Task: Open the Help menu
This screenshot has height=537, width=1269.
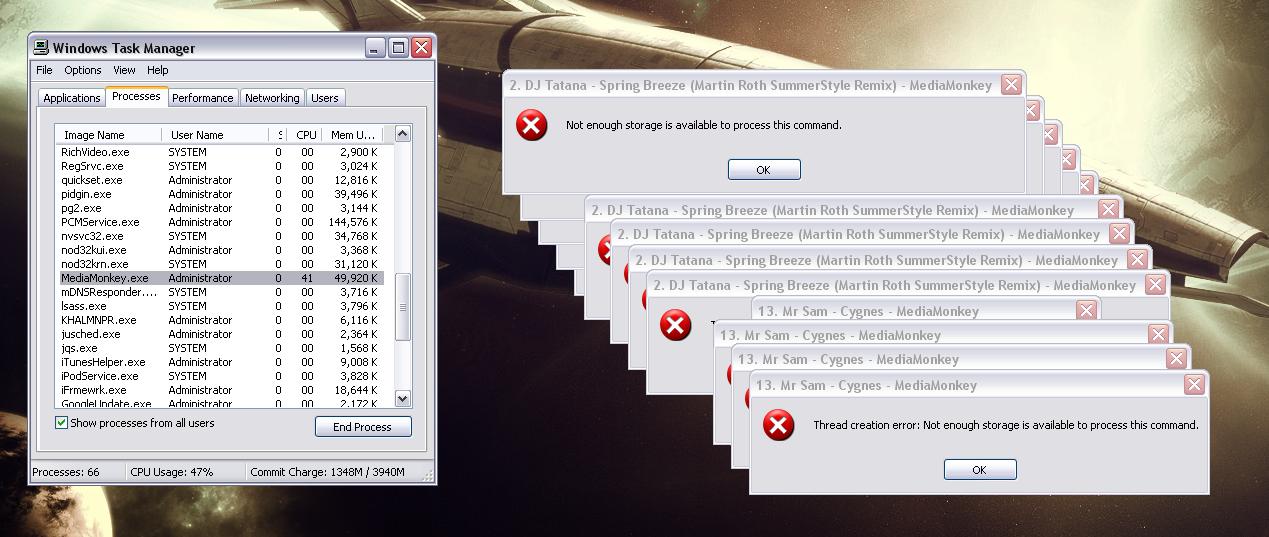Action: click(158, 70)
